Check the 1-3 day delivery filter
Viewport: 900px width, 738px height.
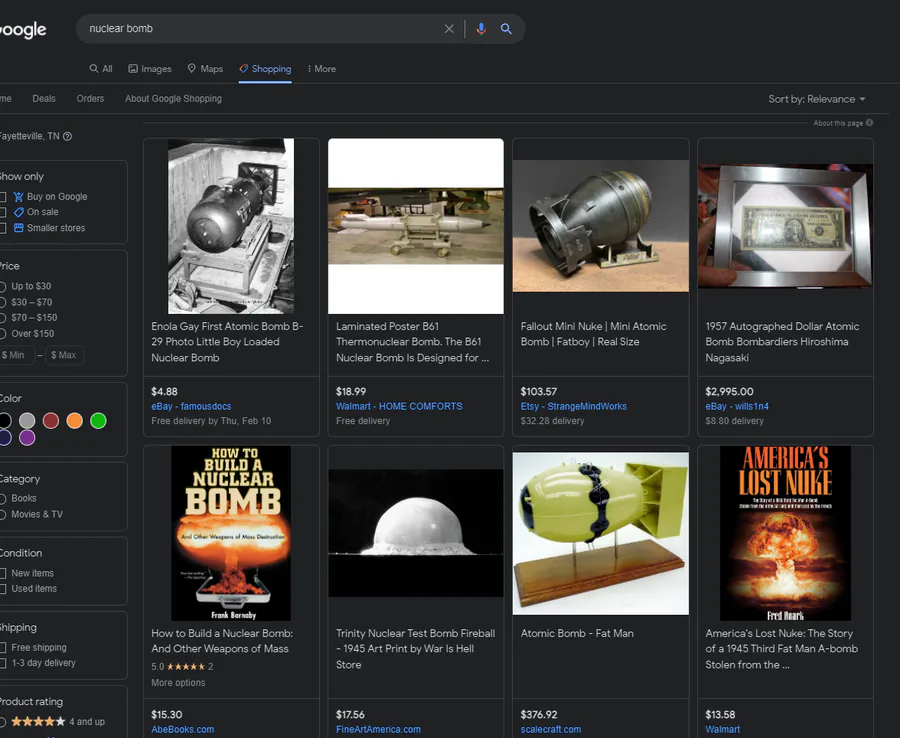[3, 663]
